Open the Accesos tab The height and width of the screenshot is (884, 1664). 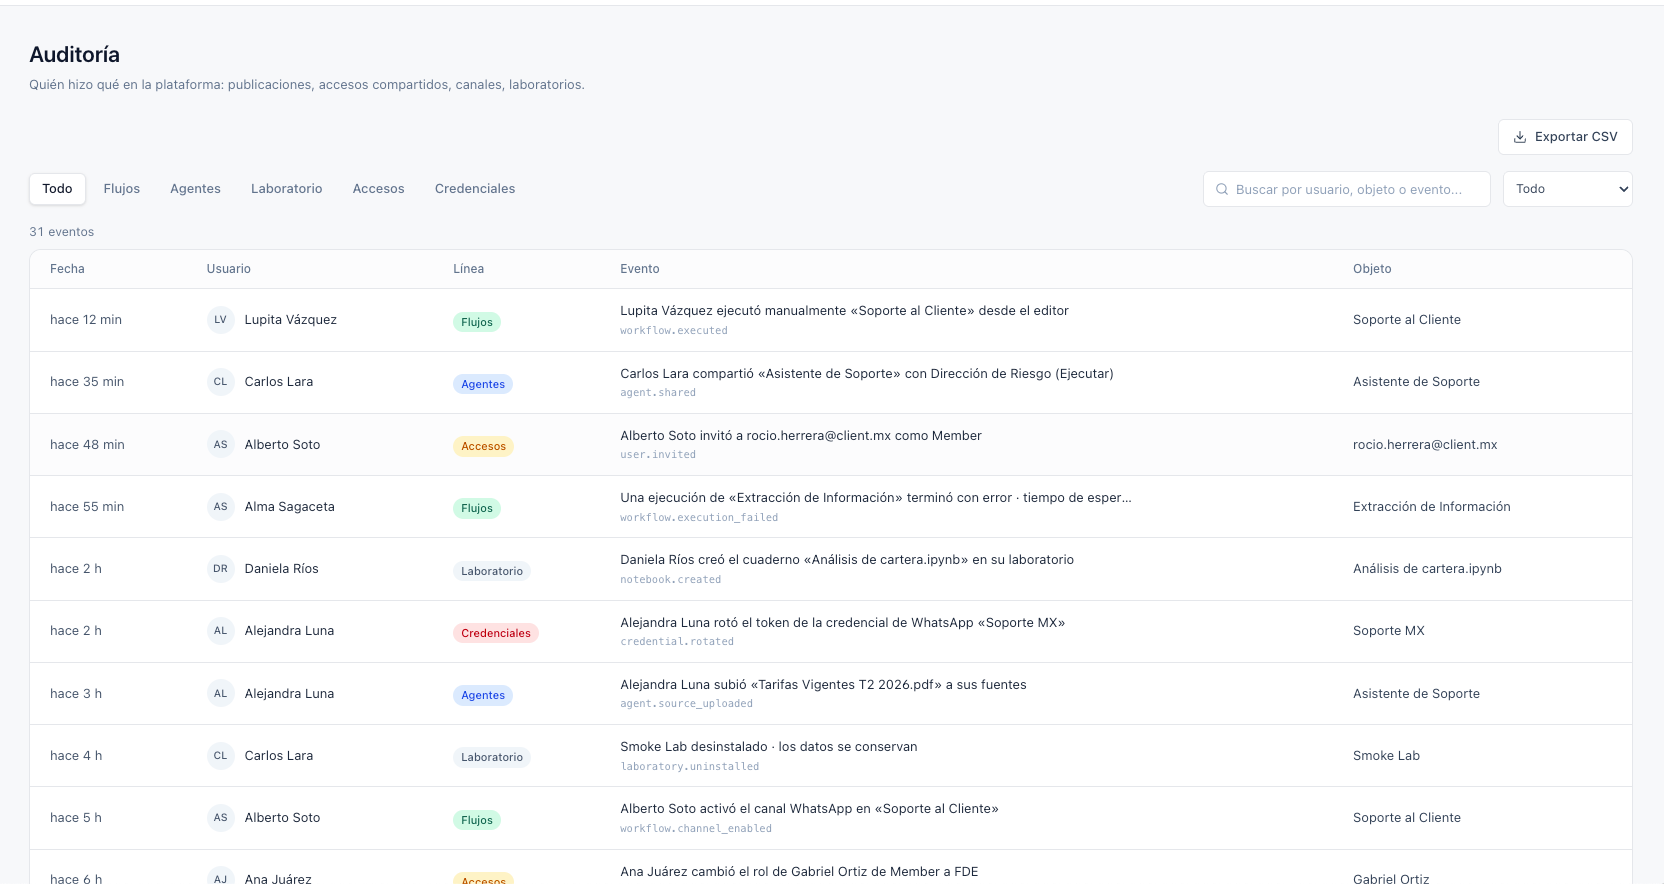click(x=379, y=189)
